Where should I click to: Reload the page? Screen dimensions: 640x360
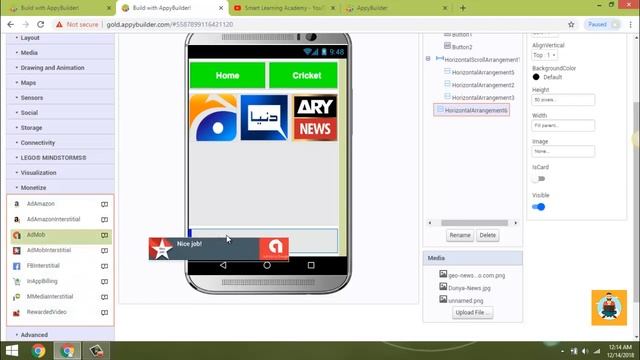pos(40,24)
